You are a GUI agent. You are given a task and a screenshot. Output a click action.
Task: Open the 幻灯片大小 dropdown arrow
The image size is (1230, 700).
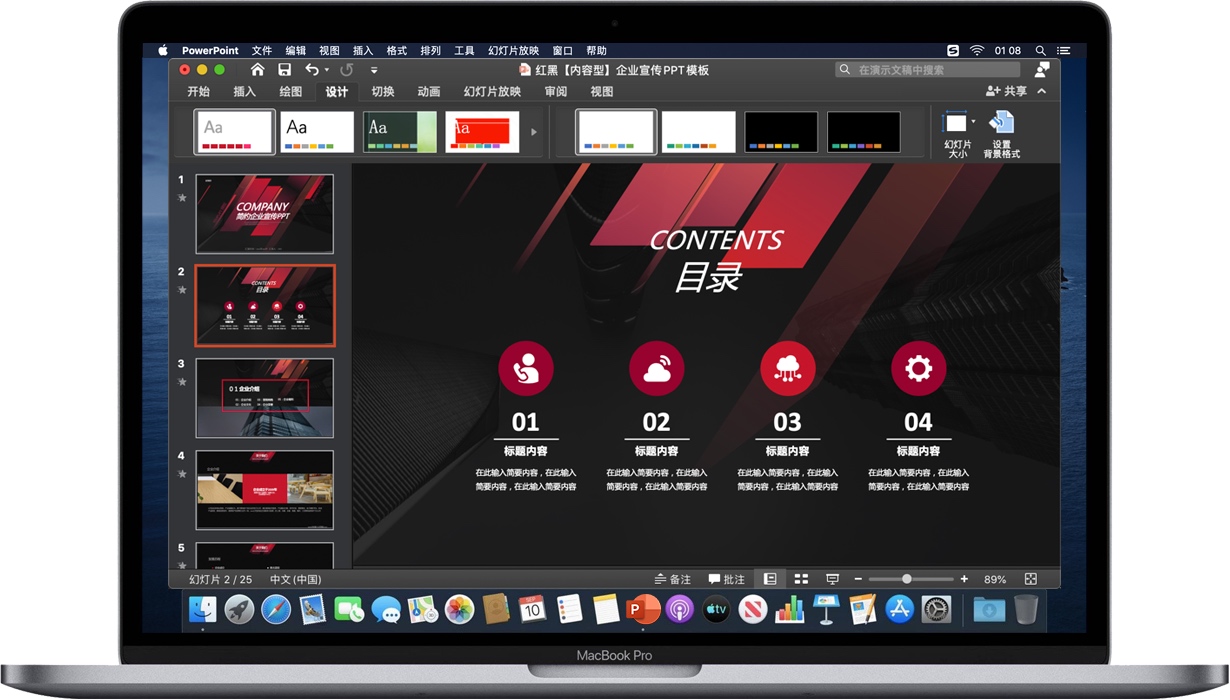click(972, 121)
